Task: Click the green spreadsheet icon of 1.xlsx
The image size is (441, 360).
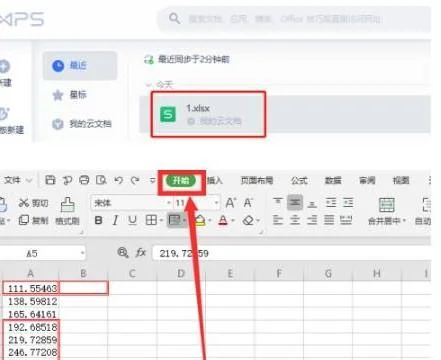Action: (168, 114)
